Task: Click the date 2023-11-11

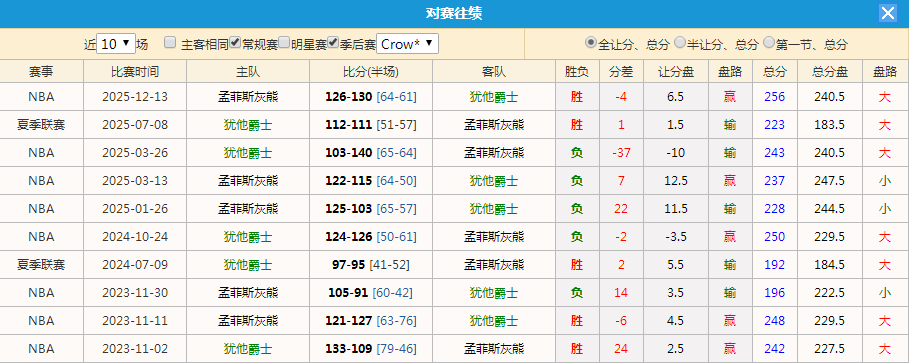Action: (135, 321)
